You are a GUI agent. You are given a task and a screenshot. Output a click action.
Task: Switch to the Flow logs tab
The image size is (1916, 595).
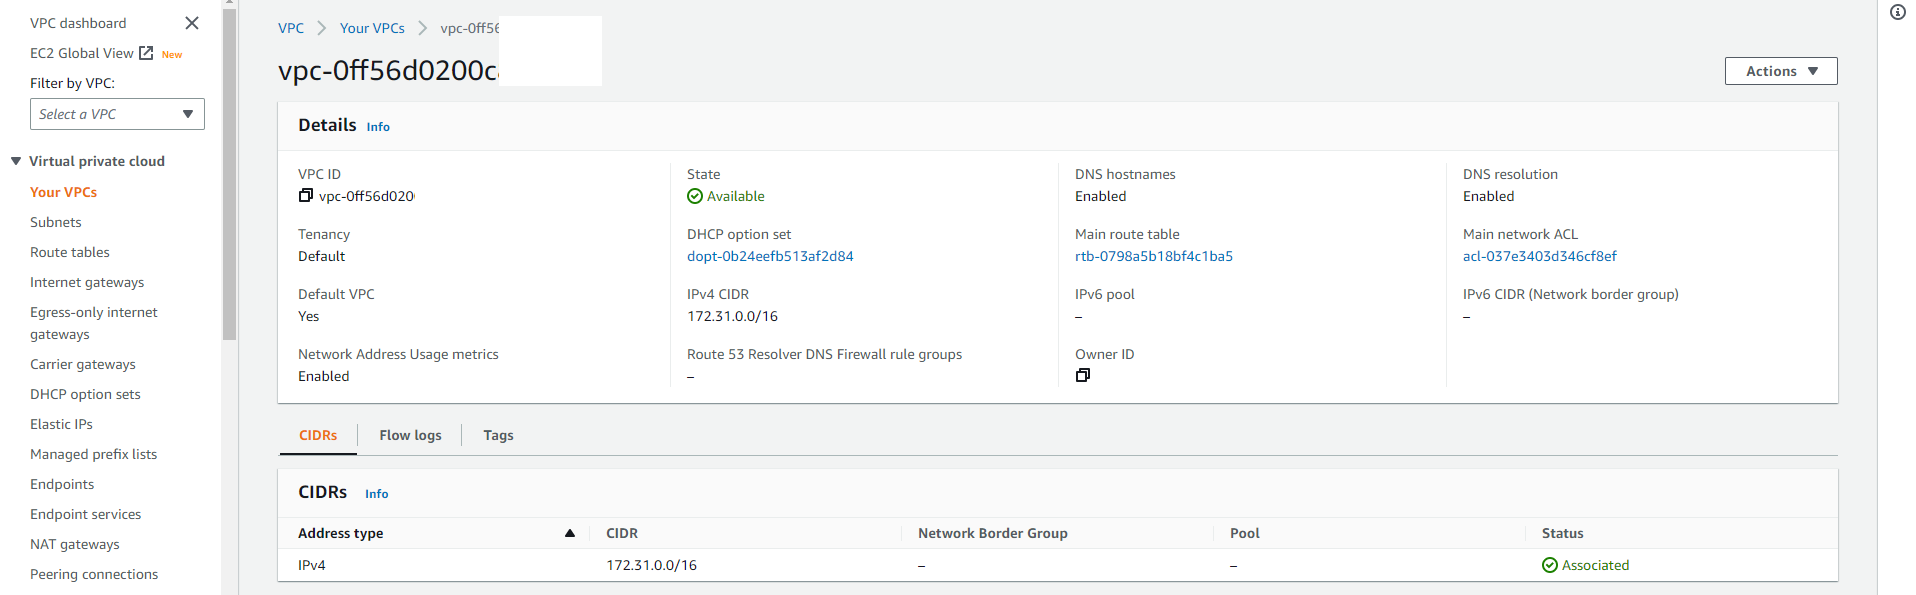(410, 435)
